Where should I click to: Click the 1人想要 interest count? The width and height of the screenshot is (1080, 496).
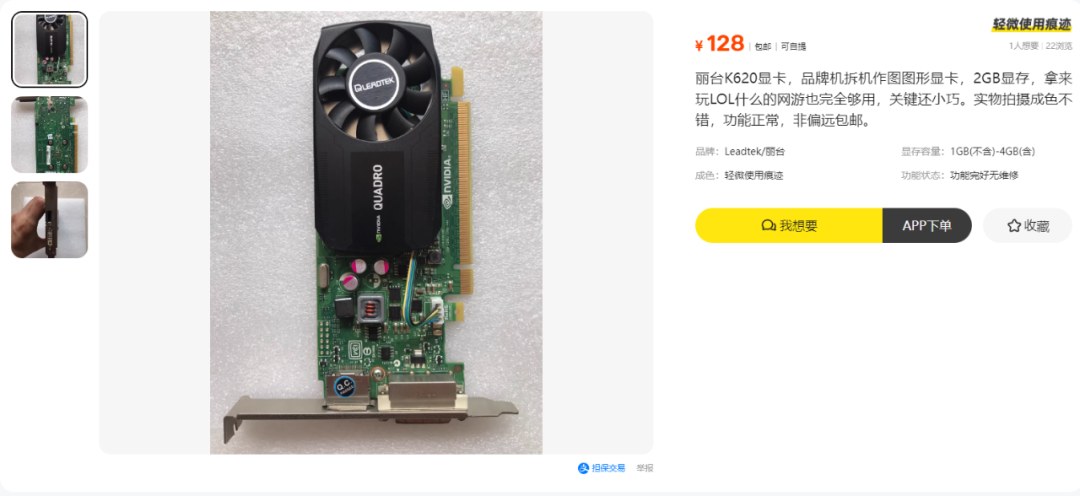coord(1024,46)
